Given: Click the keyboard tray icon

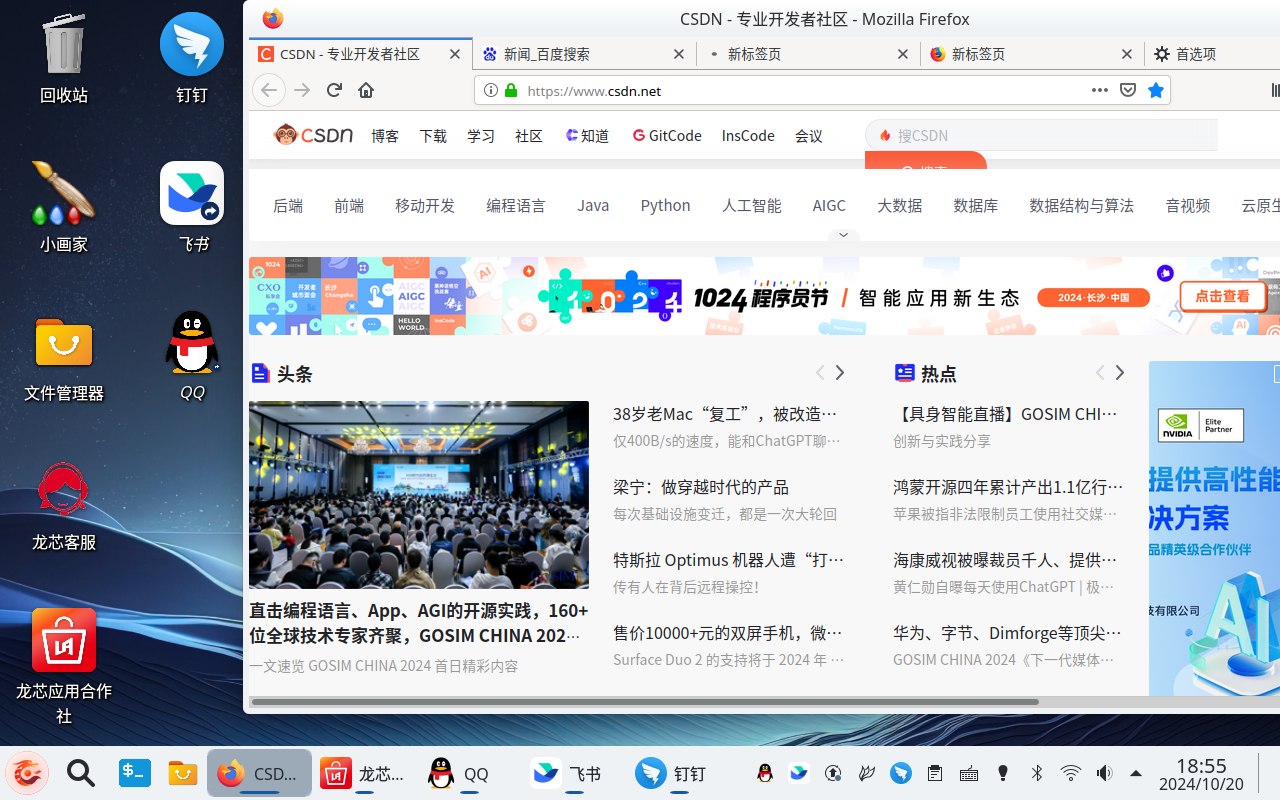Looking at the screenshot, I should point(968,773).
